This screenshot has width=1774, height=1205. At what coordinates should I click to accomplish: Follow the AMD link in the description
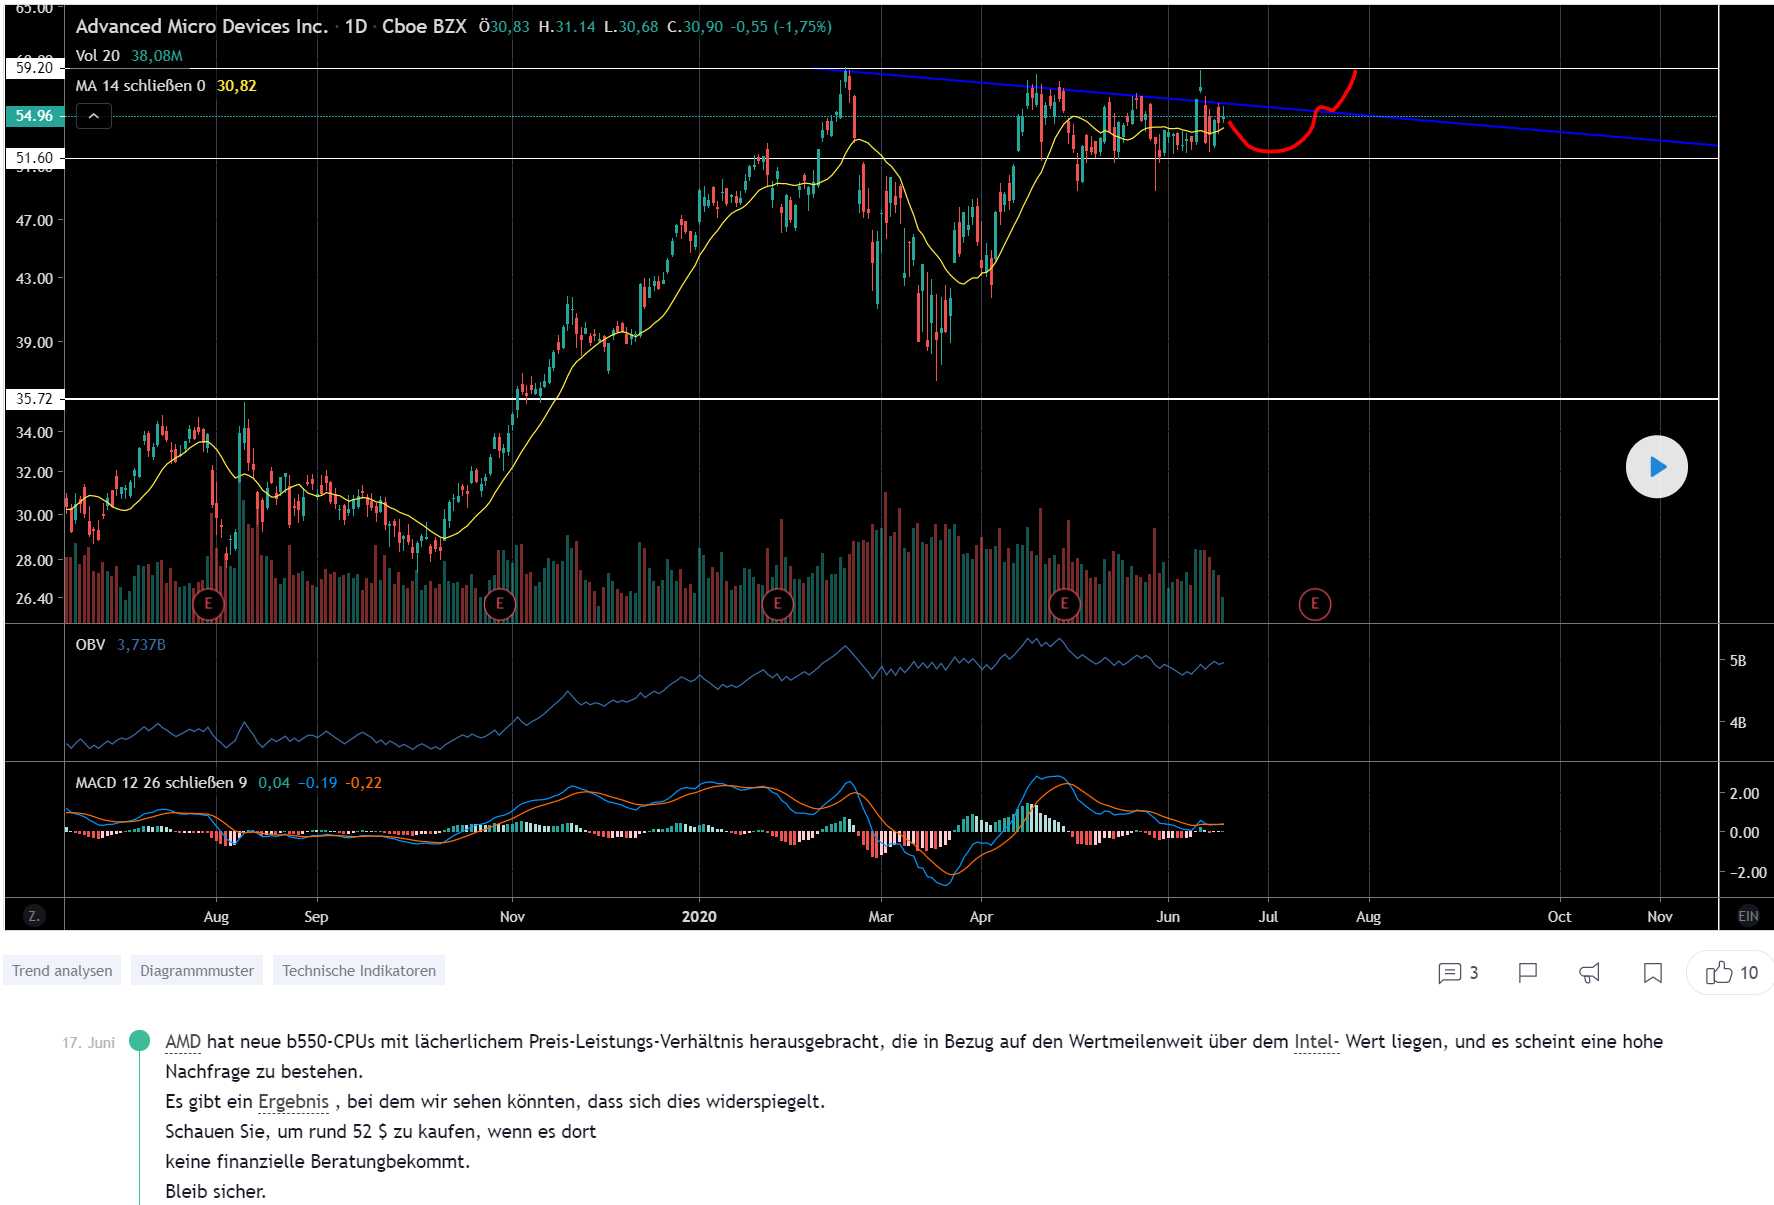point(183,1042)
